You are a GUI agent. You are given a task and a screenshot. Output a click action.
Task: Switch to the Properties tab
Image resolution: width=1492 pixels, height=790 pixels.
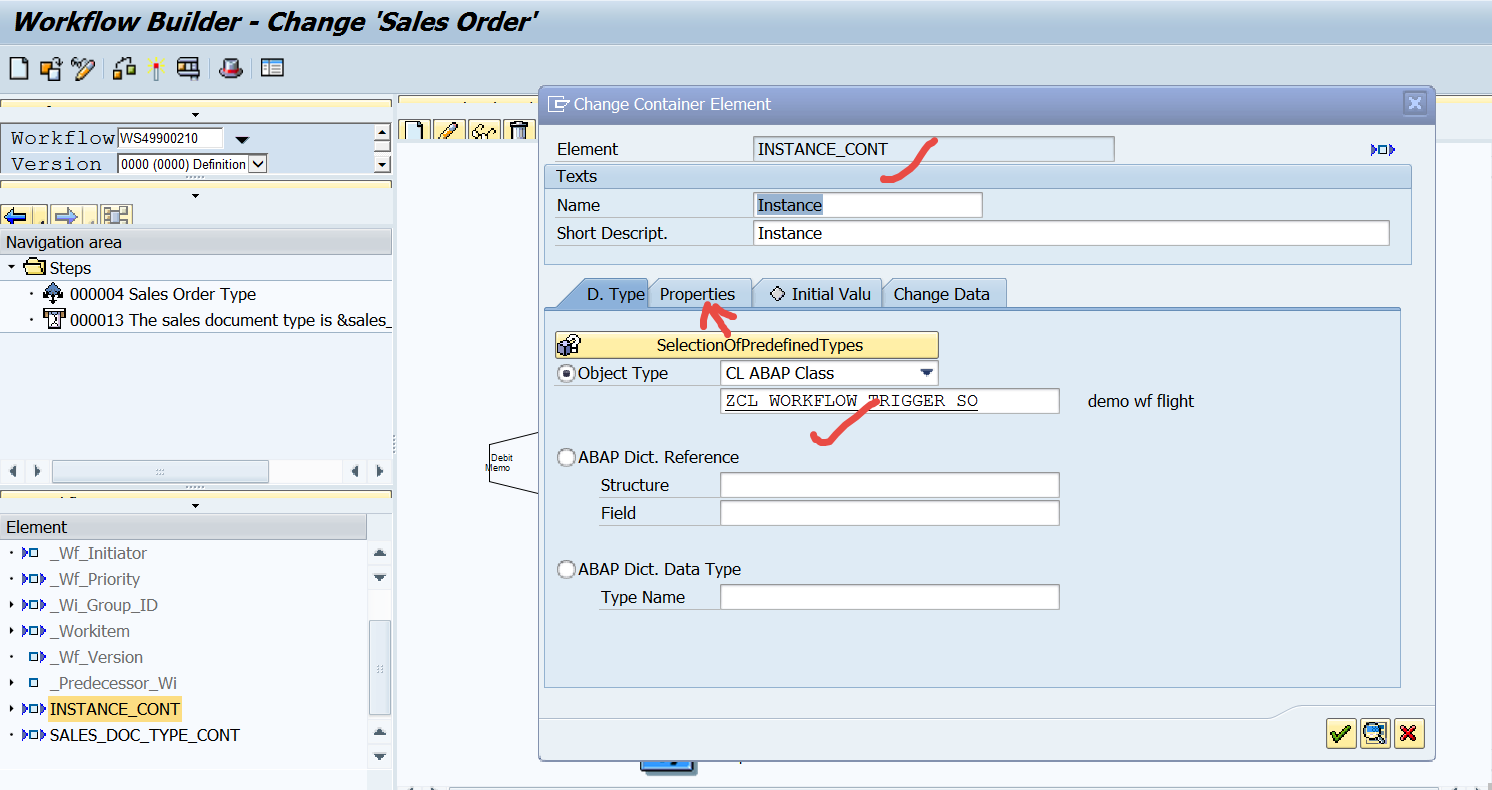click(699, 292)
